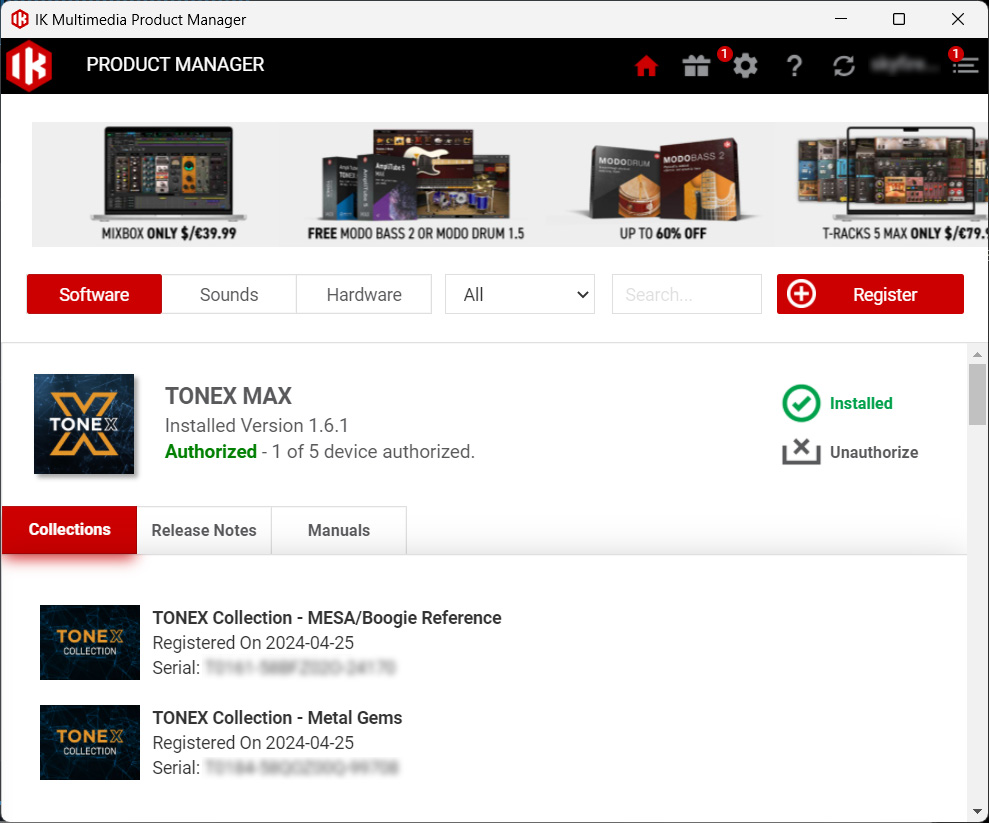
Task: Open the Manuals tab
Action: (339, 530)
